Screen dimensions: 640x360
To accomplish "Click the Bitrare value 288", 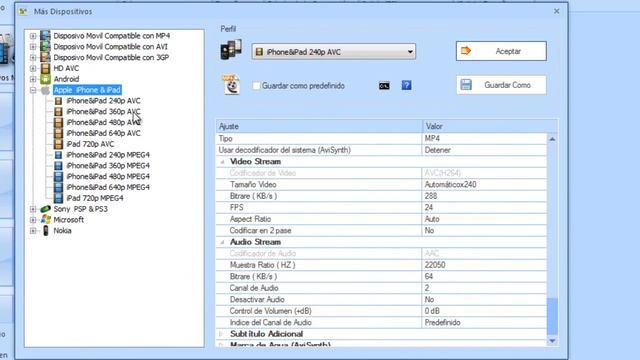I will click(x=431, y=196).
